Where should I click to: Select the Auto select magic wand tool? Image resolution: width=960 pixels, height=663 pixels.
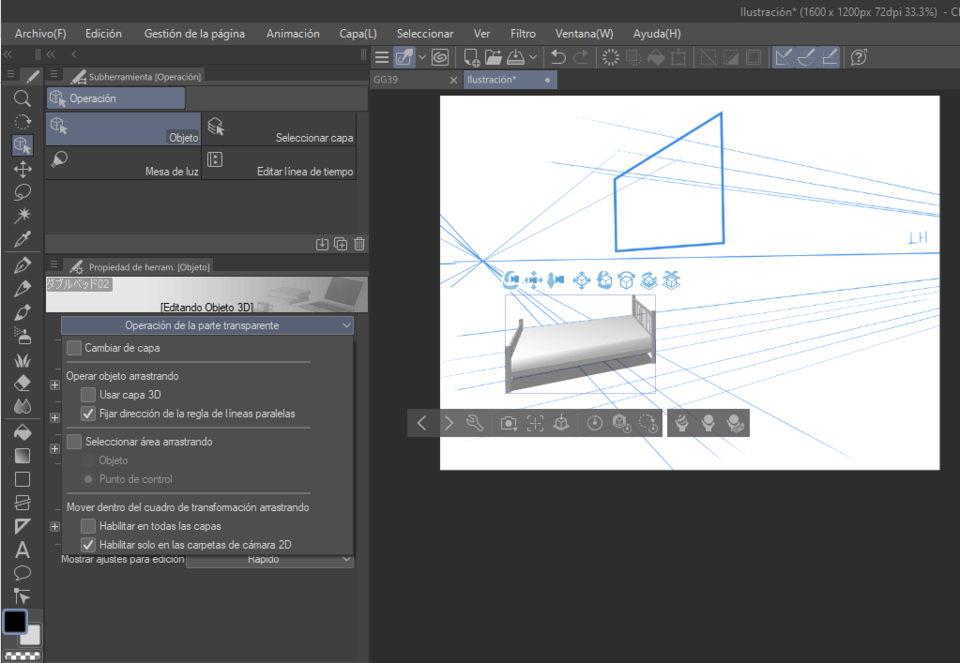click(23, 215)
